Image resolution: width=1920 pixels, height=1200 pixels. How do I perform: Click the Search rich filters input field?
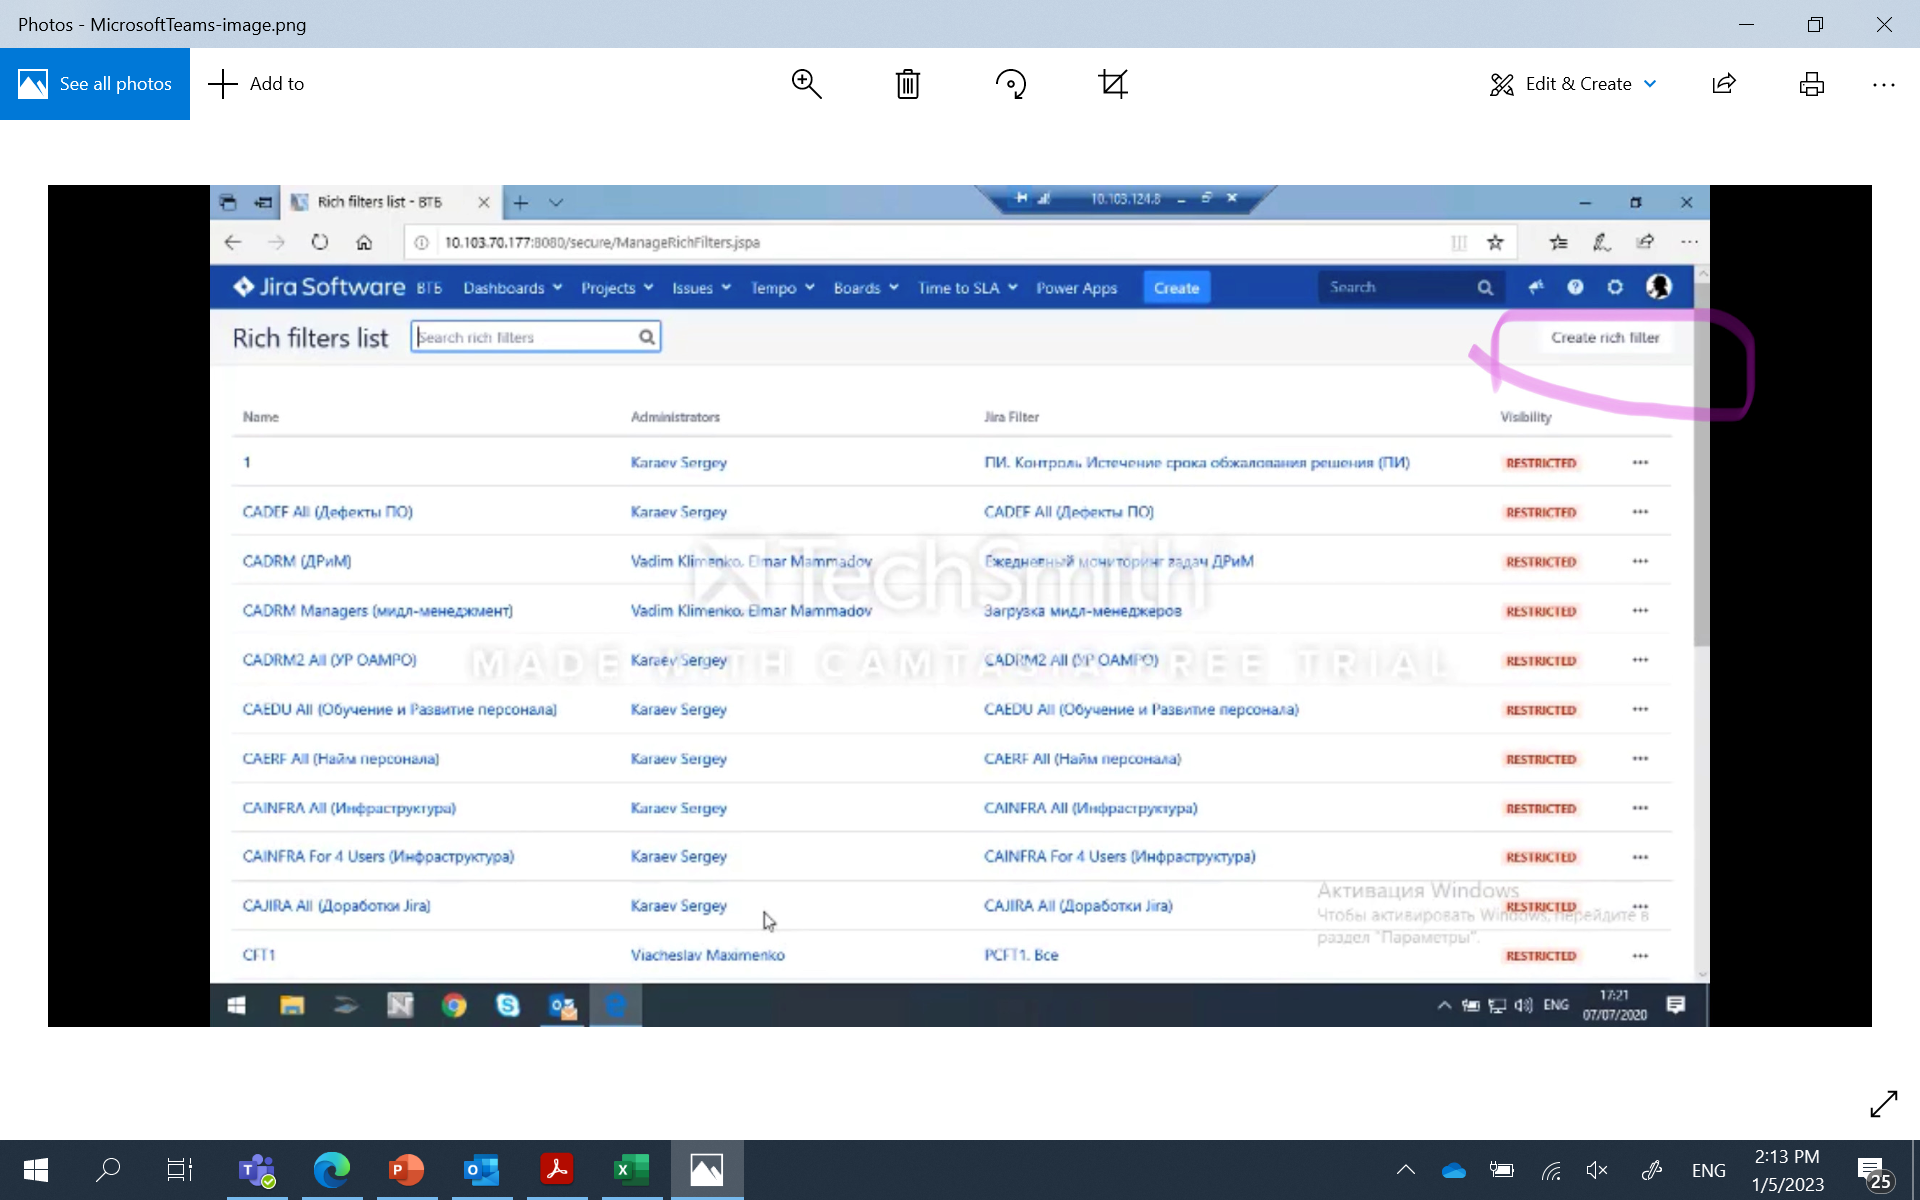click(x=530, y=337)
